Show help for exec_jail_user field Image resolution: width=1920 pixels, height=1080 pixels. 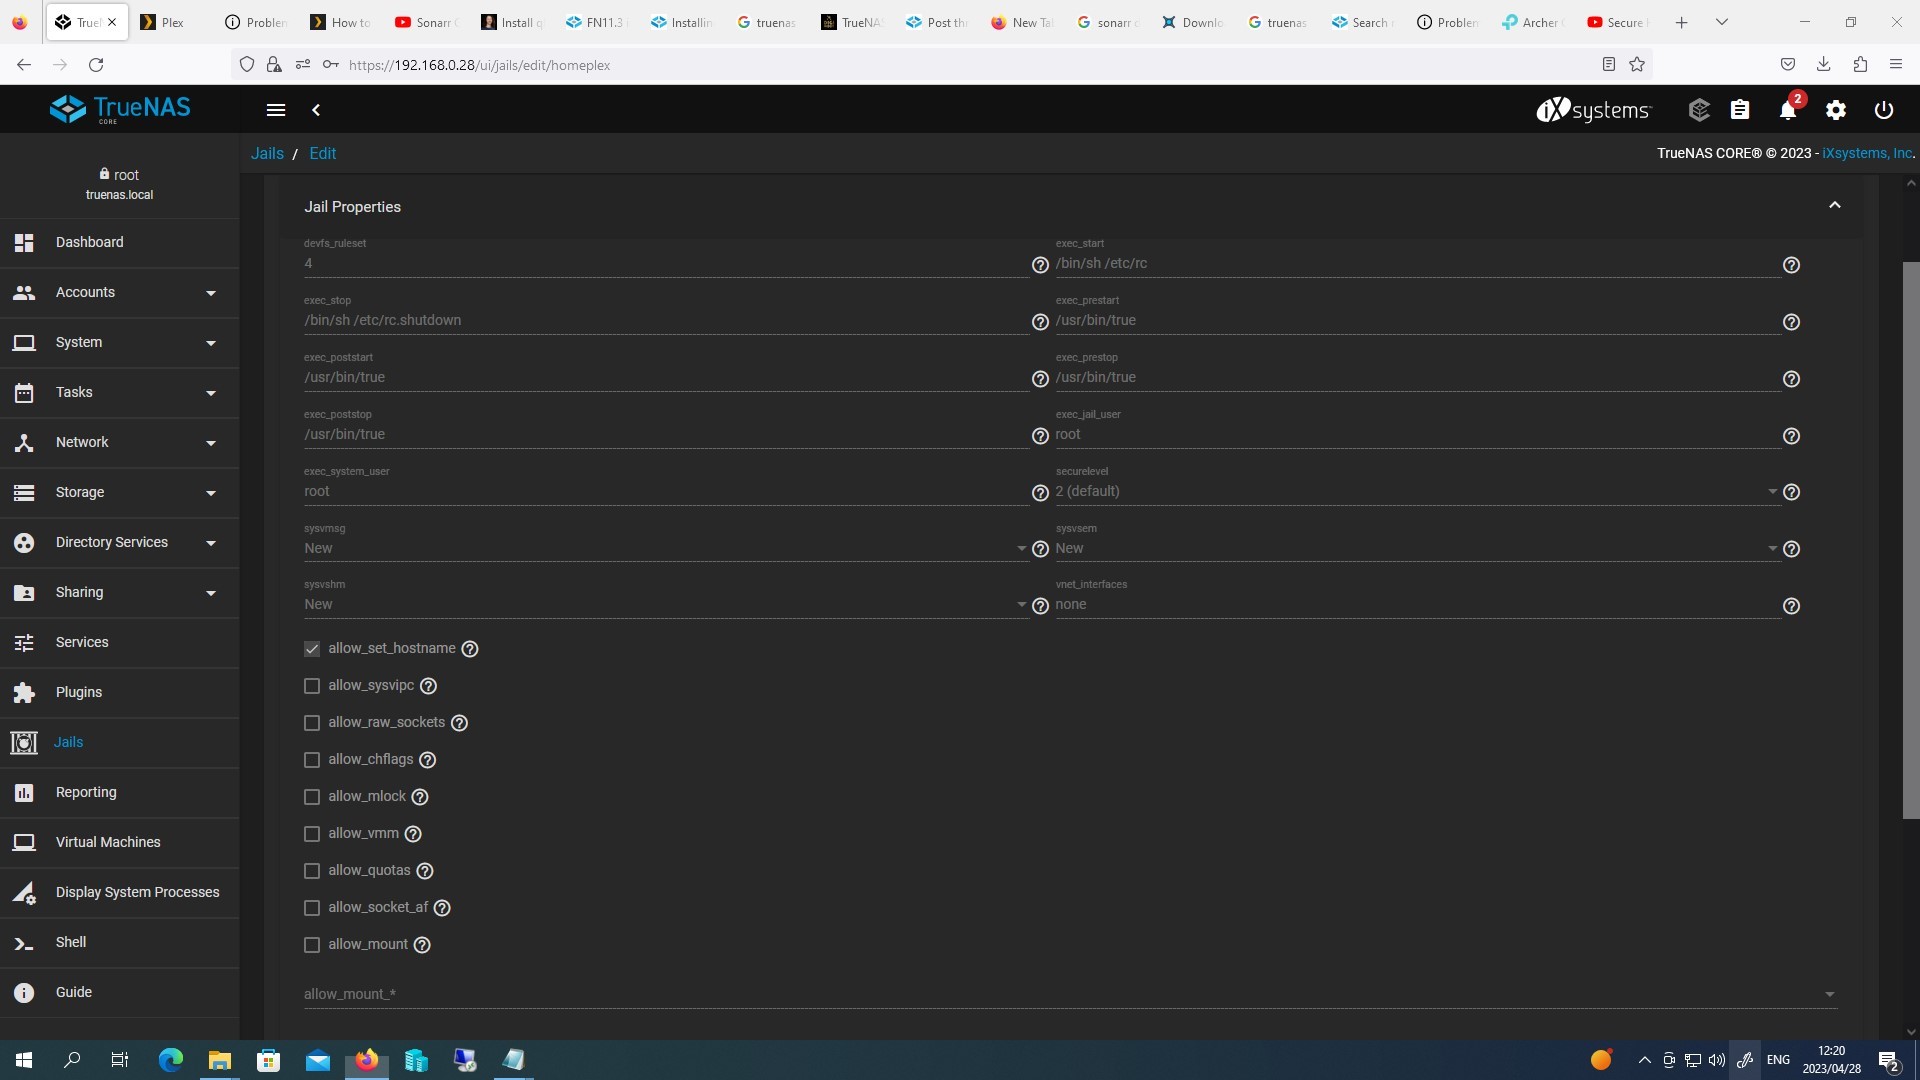point(1791,436)
